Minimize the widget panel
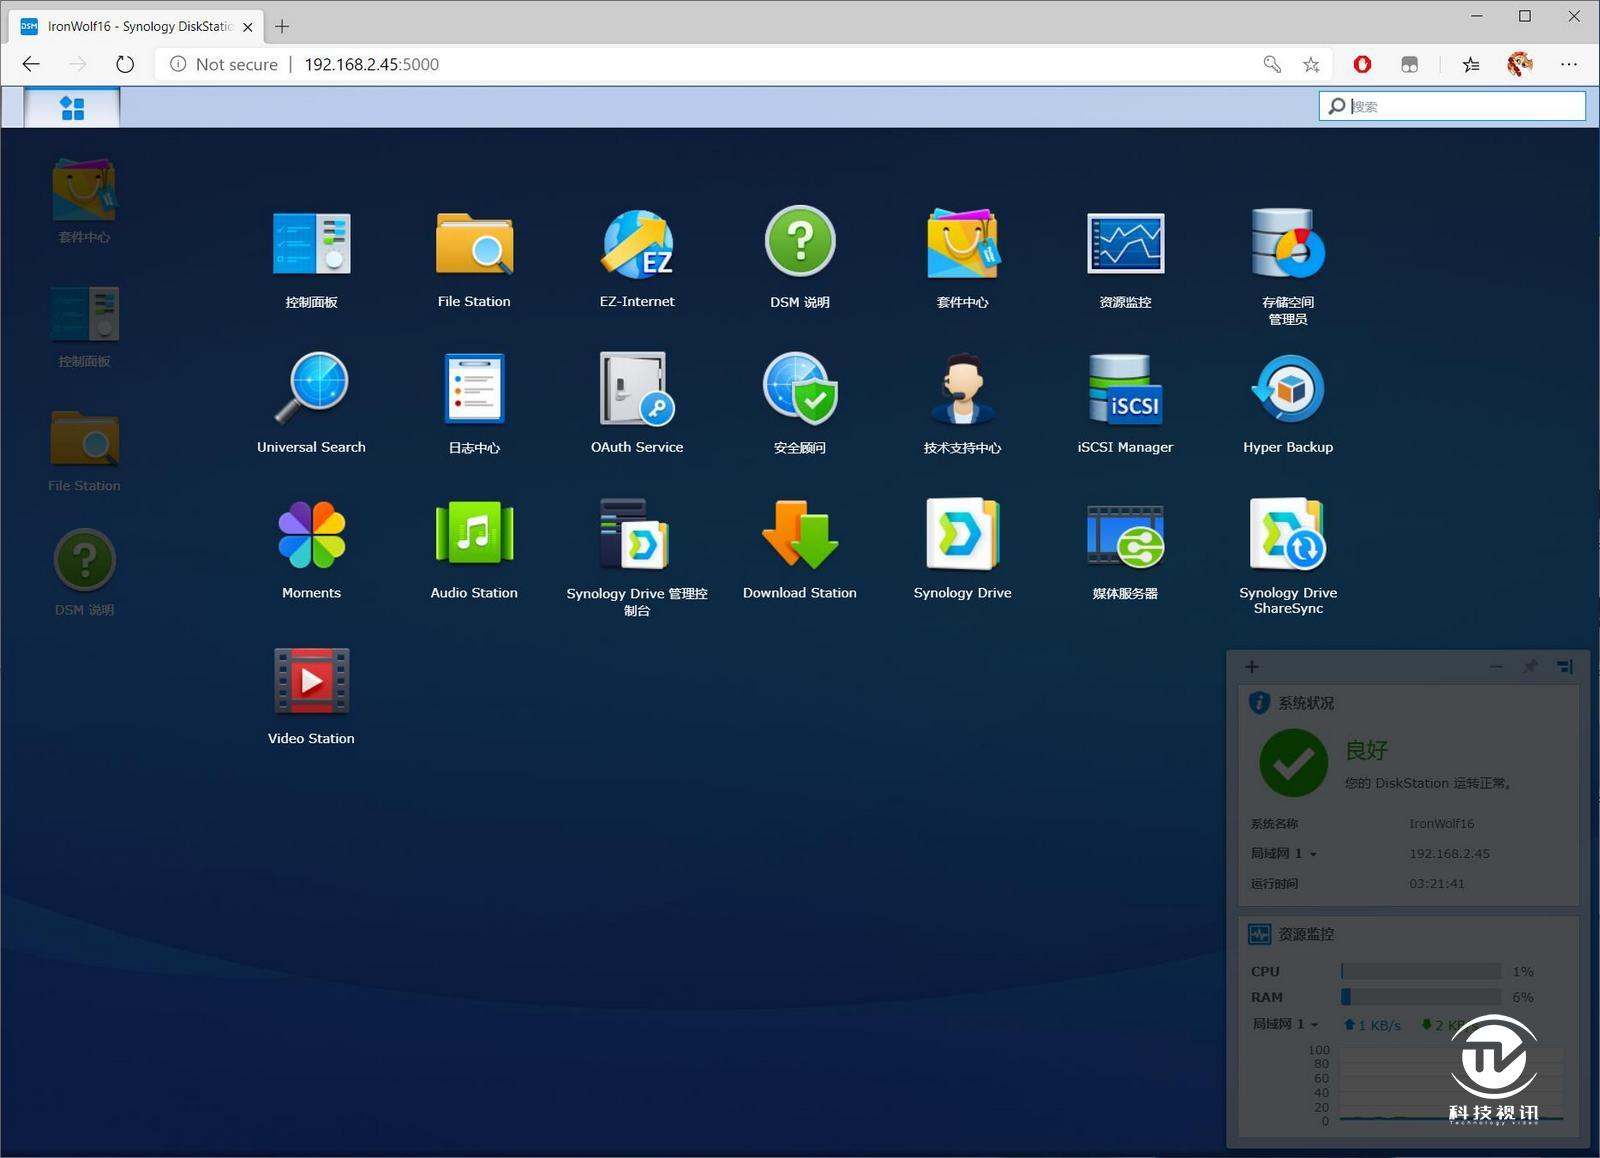The height and width of the screenshot is (1158, 1600). 1496,666
